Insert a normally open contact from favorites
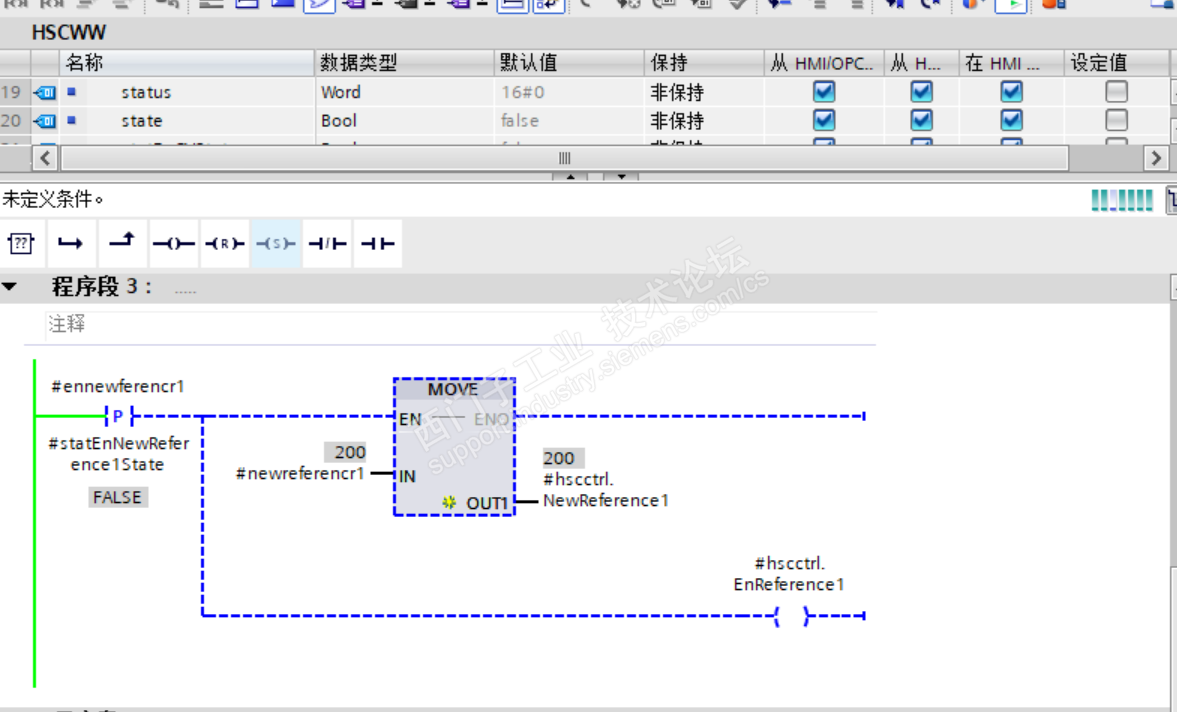The height and width of the screenshot is (712, 1177). tap(378, 243)
